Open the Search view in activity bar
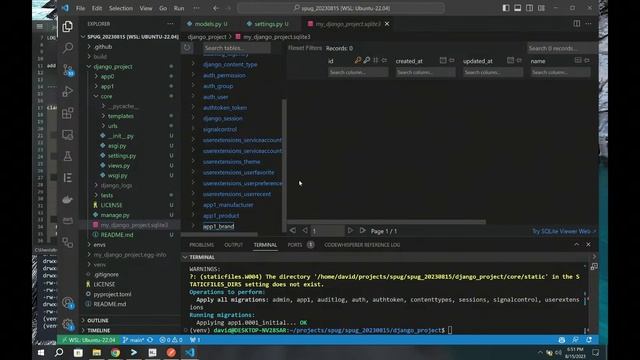The height and width of the screenshot is (360, 640). pyautogui.click(x=68, y=48)
